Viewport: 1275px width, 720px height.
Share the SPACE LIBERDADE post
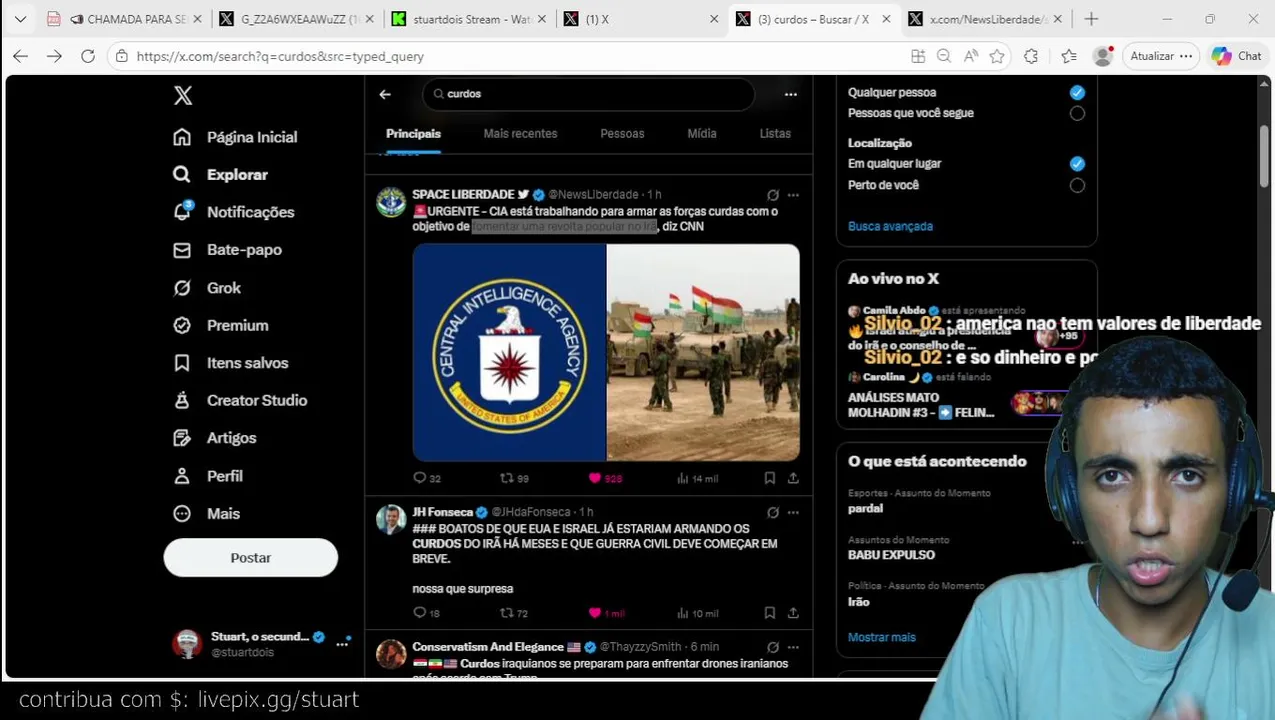click(x=793, y=478)
